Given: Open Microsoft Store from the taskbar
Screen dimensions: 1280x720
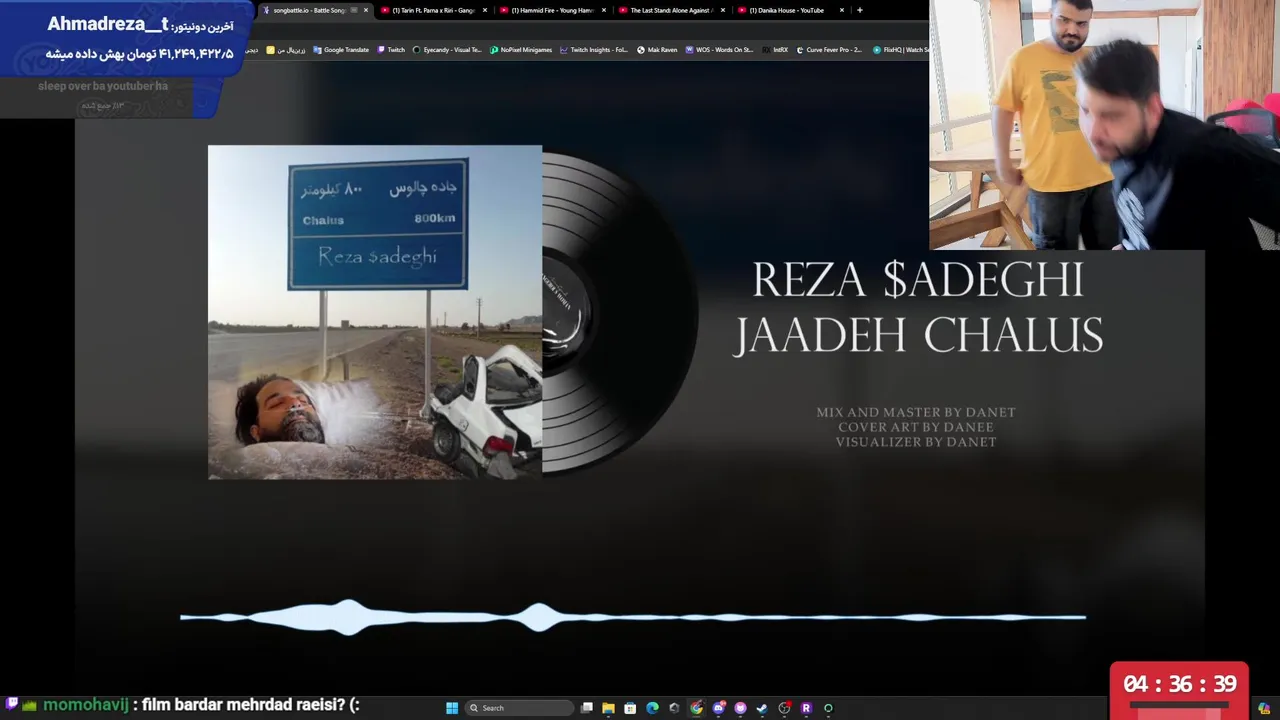Looking at the screenshot, I should [x=630, y=708].
